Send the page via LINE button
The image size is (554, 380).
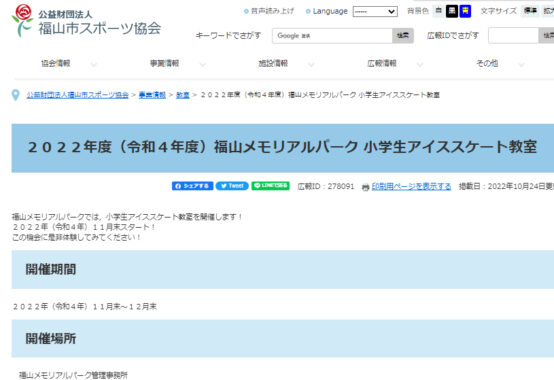point(271,186)
